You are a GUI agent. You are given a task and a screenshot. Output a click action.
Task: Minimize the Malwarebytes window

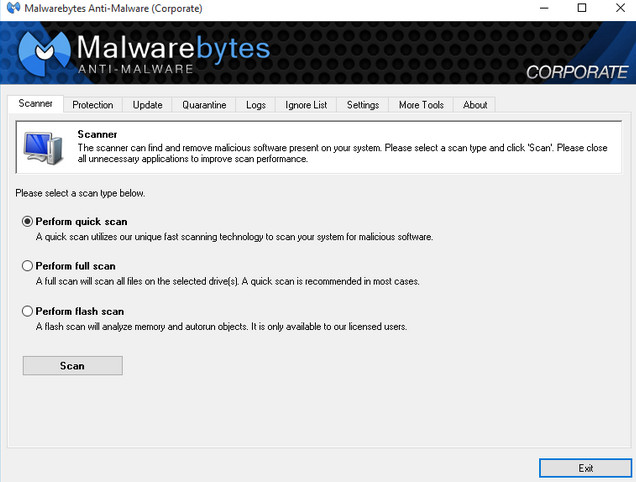pyautogui.click(x=544, y=8)
